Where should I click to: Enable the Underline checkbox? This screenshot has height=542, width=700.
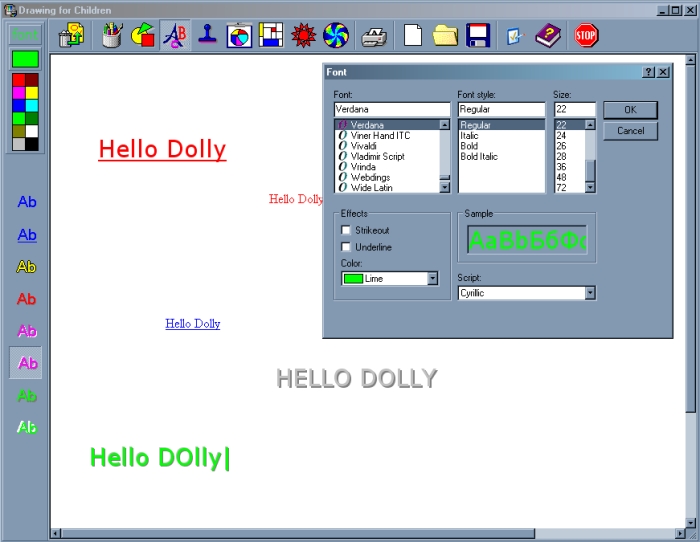coord(346,247)
